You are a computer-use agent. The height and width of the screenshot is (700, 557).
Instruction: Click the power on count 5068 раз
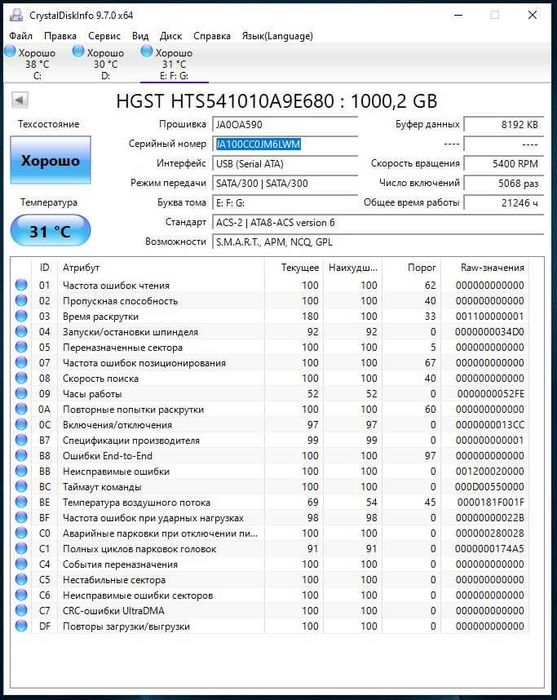pos(504,183)
